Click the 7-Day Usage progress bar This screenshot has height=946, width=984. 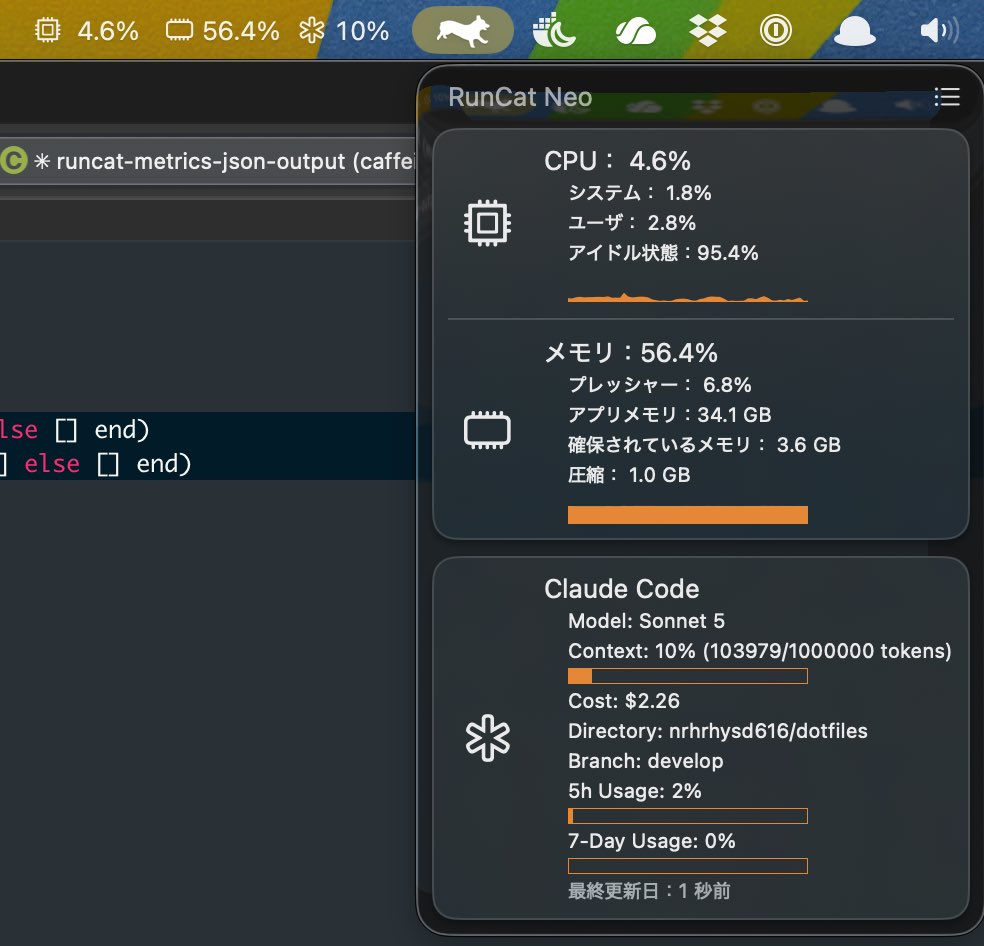pos(688,866)
